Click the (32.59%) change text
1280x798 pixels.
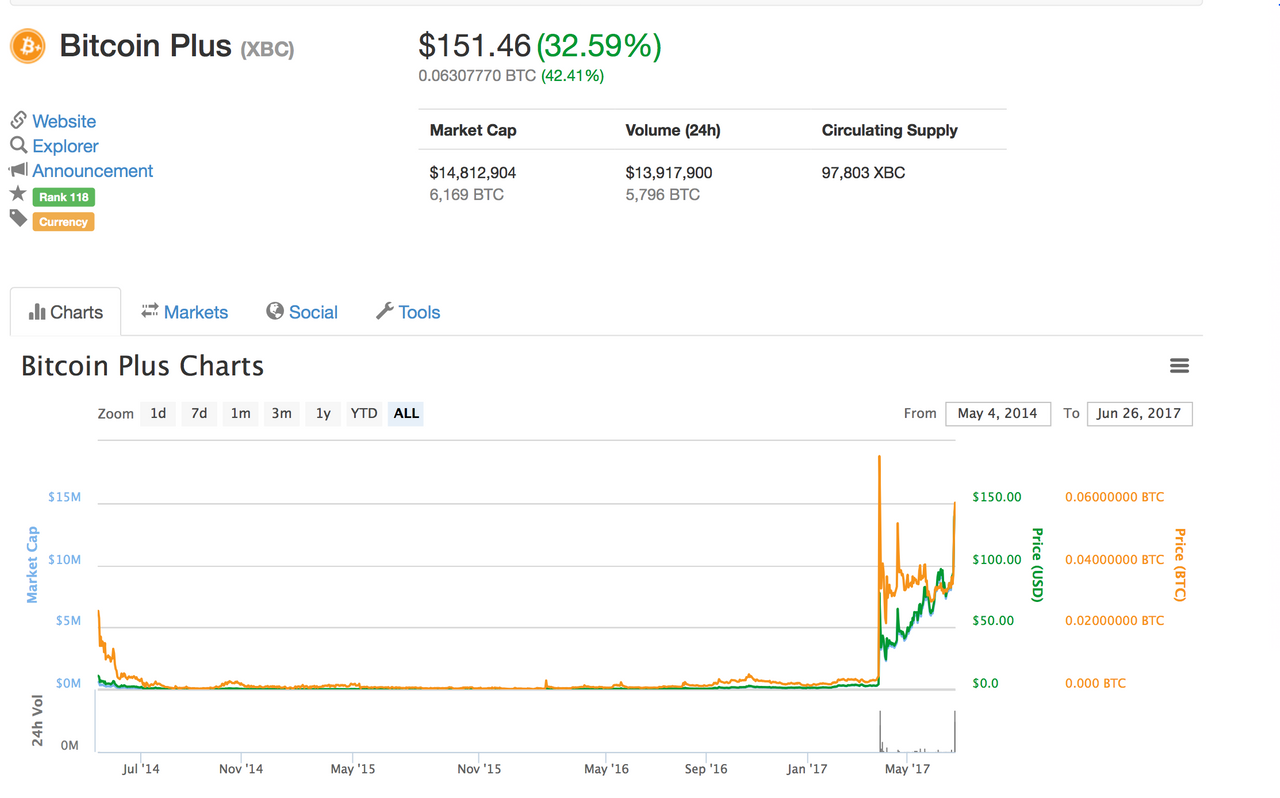point(599,45)
